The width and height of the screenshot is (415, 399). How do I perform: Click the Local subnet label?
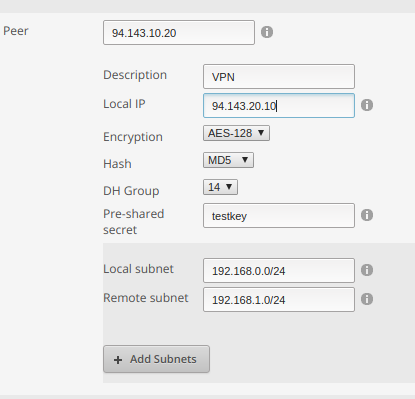pyautogui.click(x=138, y=269)
